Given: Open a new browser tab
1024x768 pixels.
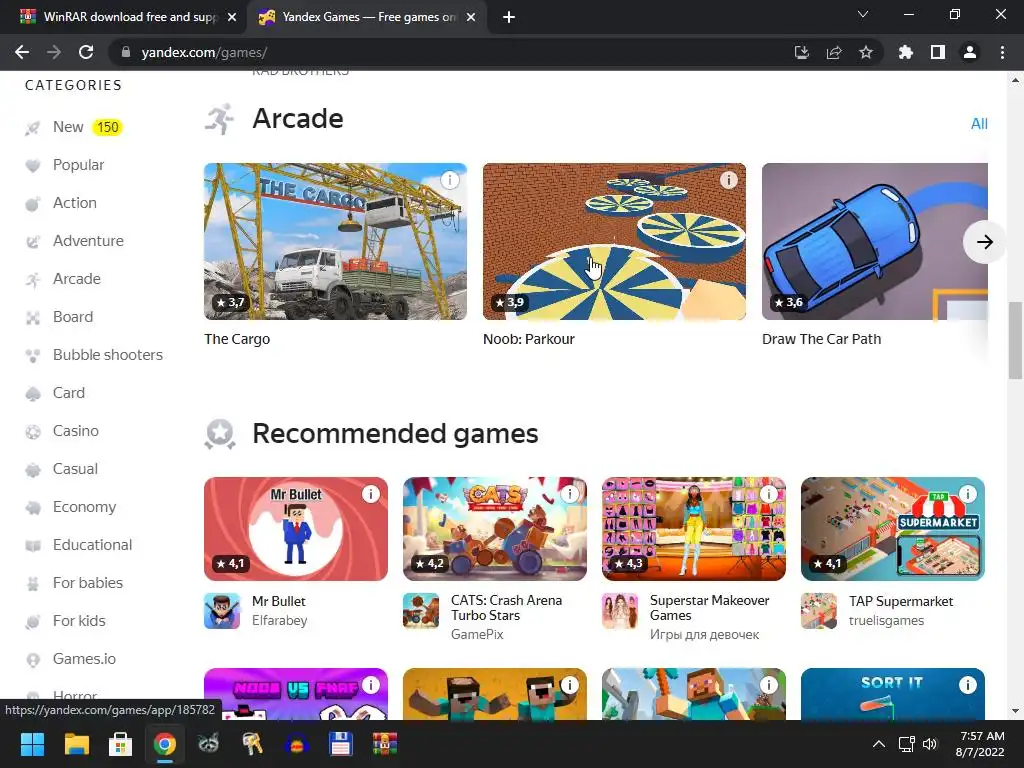Looking at the screenshot, I should (x=509, y=17).
